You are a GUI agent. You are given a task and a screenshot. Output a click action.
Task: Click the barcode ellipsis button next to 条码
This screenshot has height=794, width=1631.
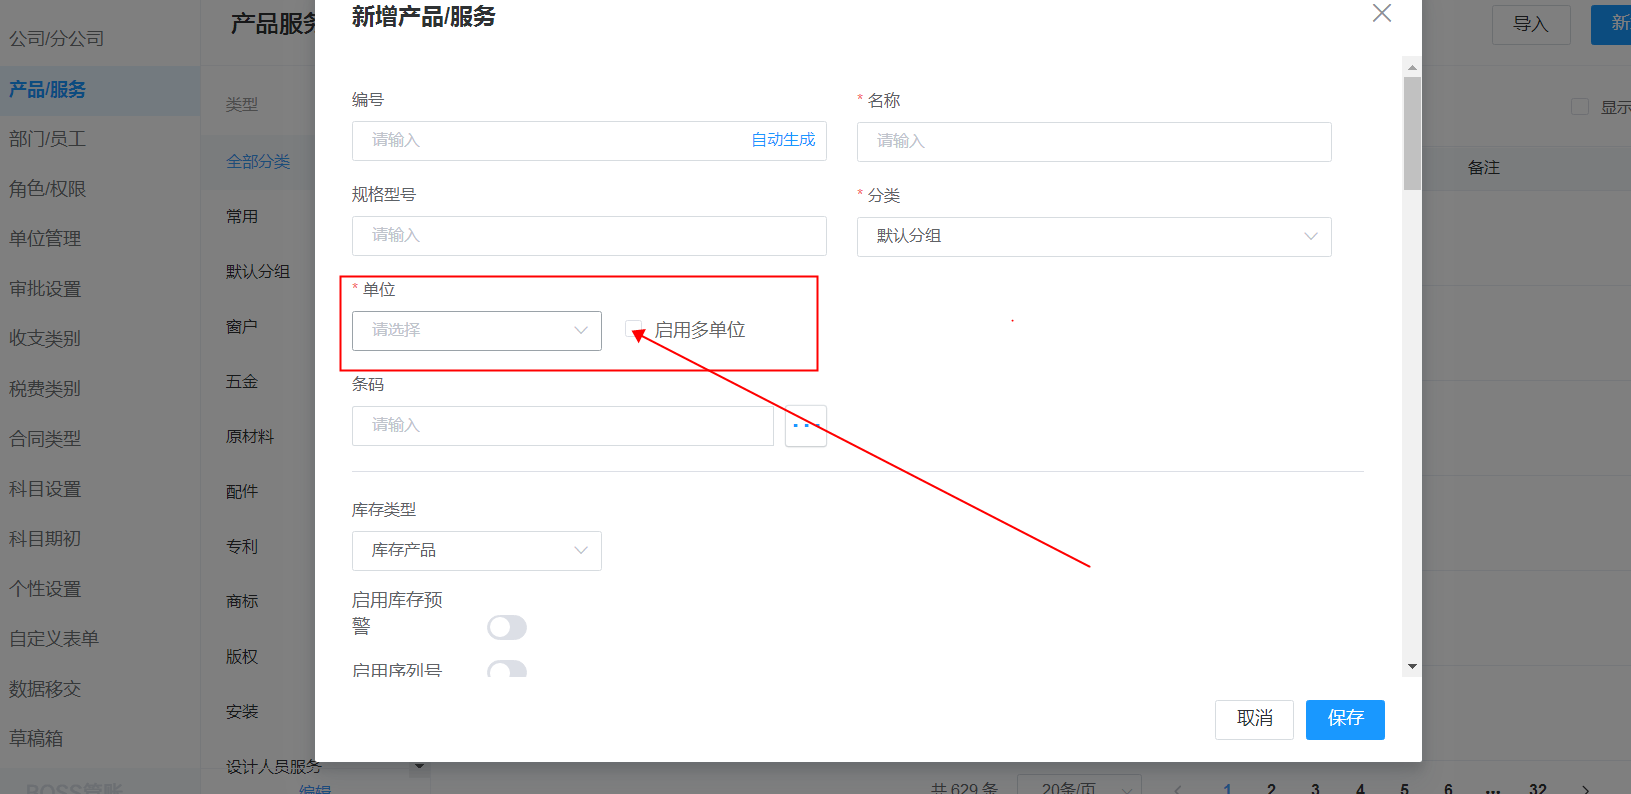click(806, 426)
